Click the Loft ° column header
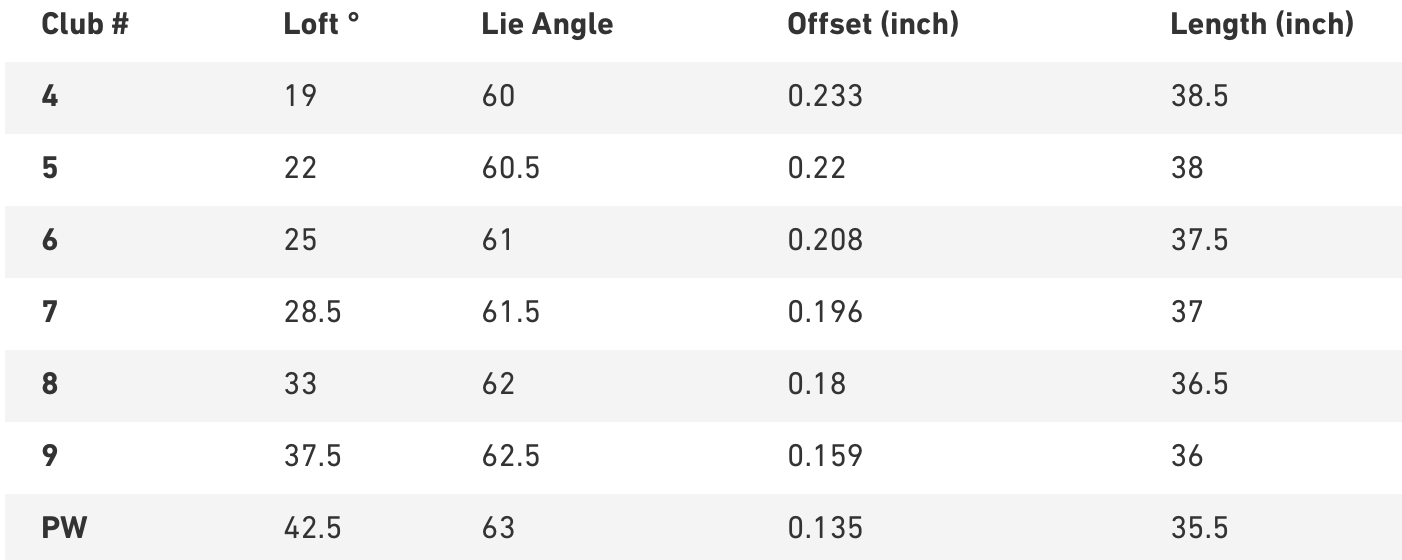 [321, 25]
